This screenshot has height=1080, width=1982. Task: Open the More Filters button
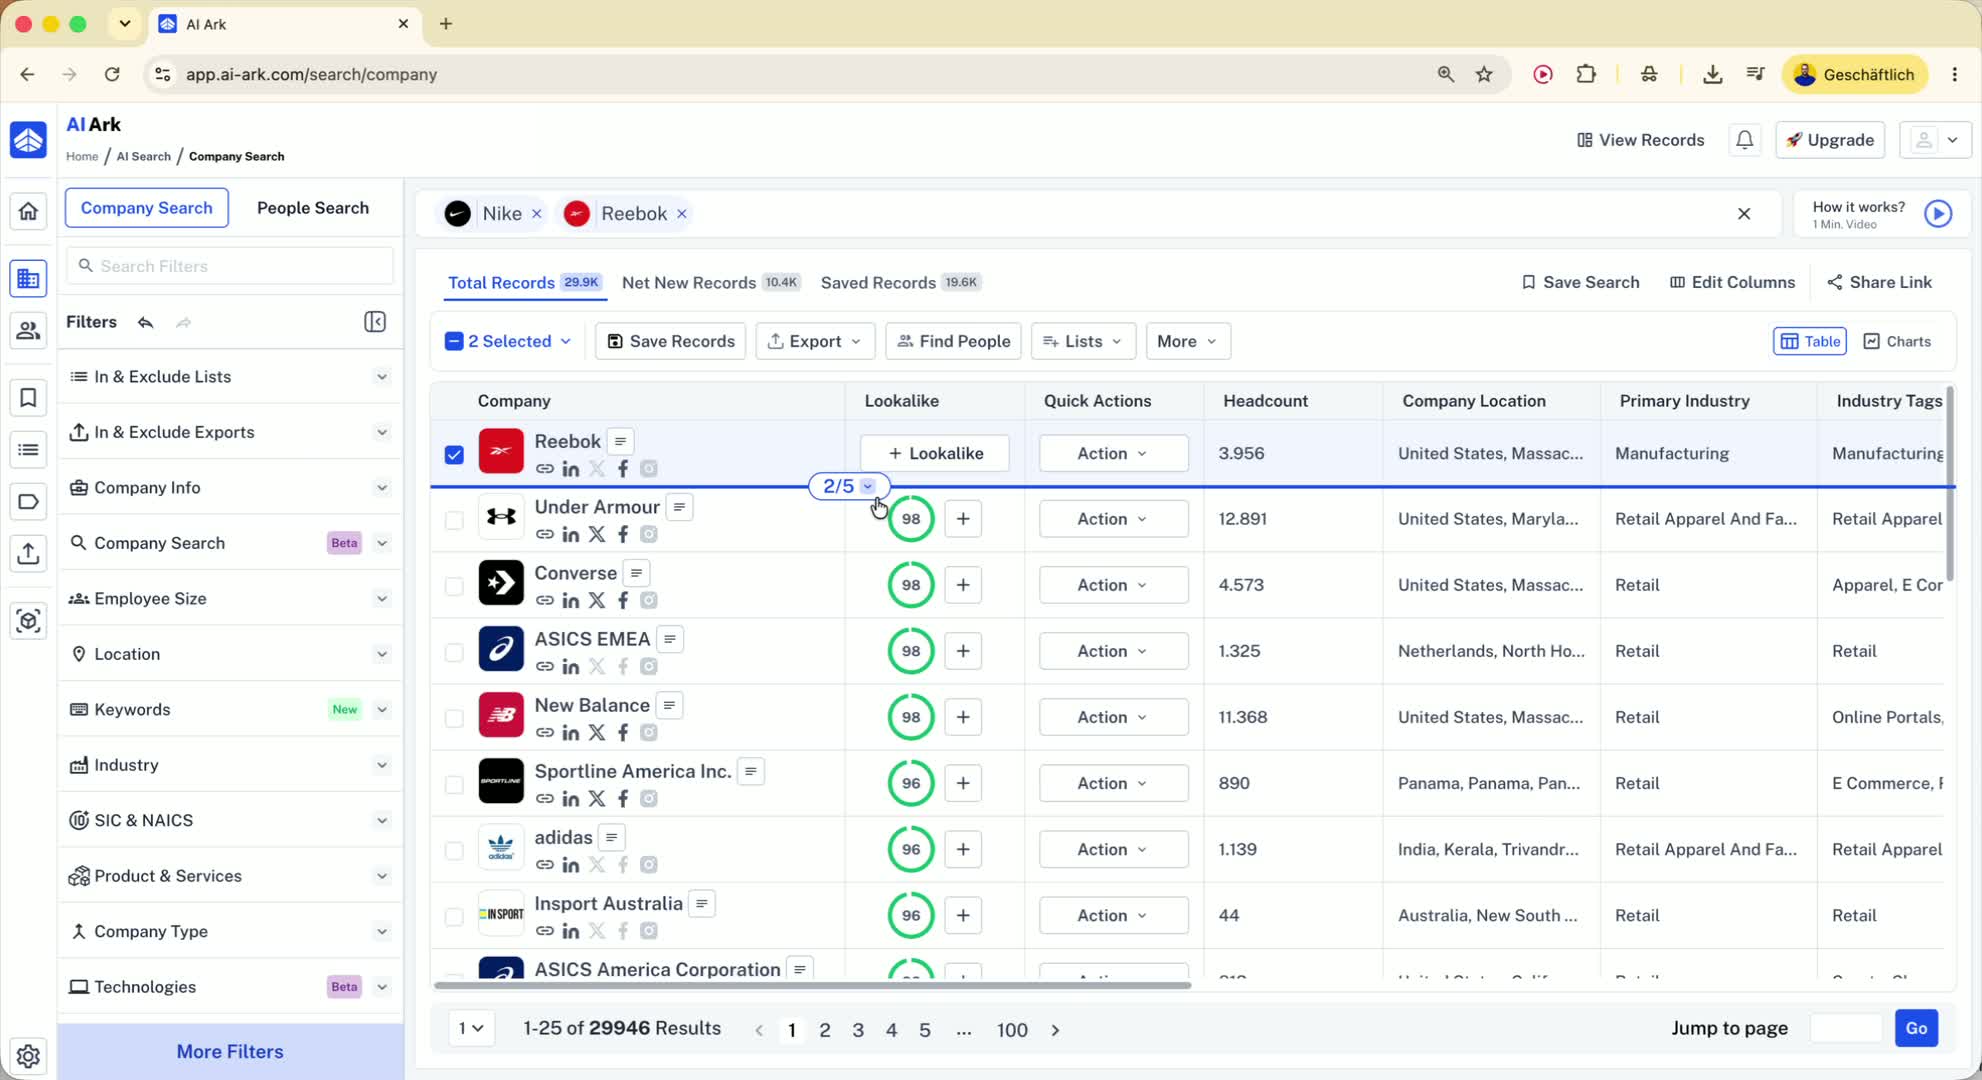(x=230, y=1052)
